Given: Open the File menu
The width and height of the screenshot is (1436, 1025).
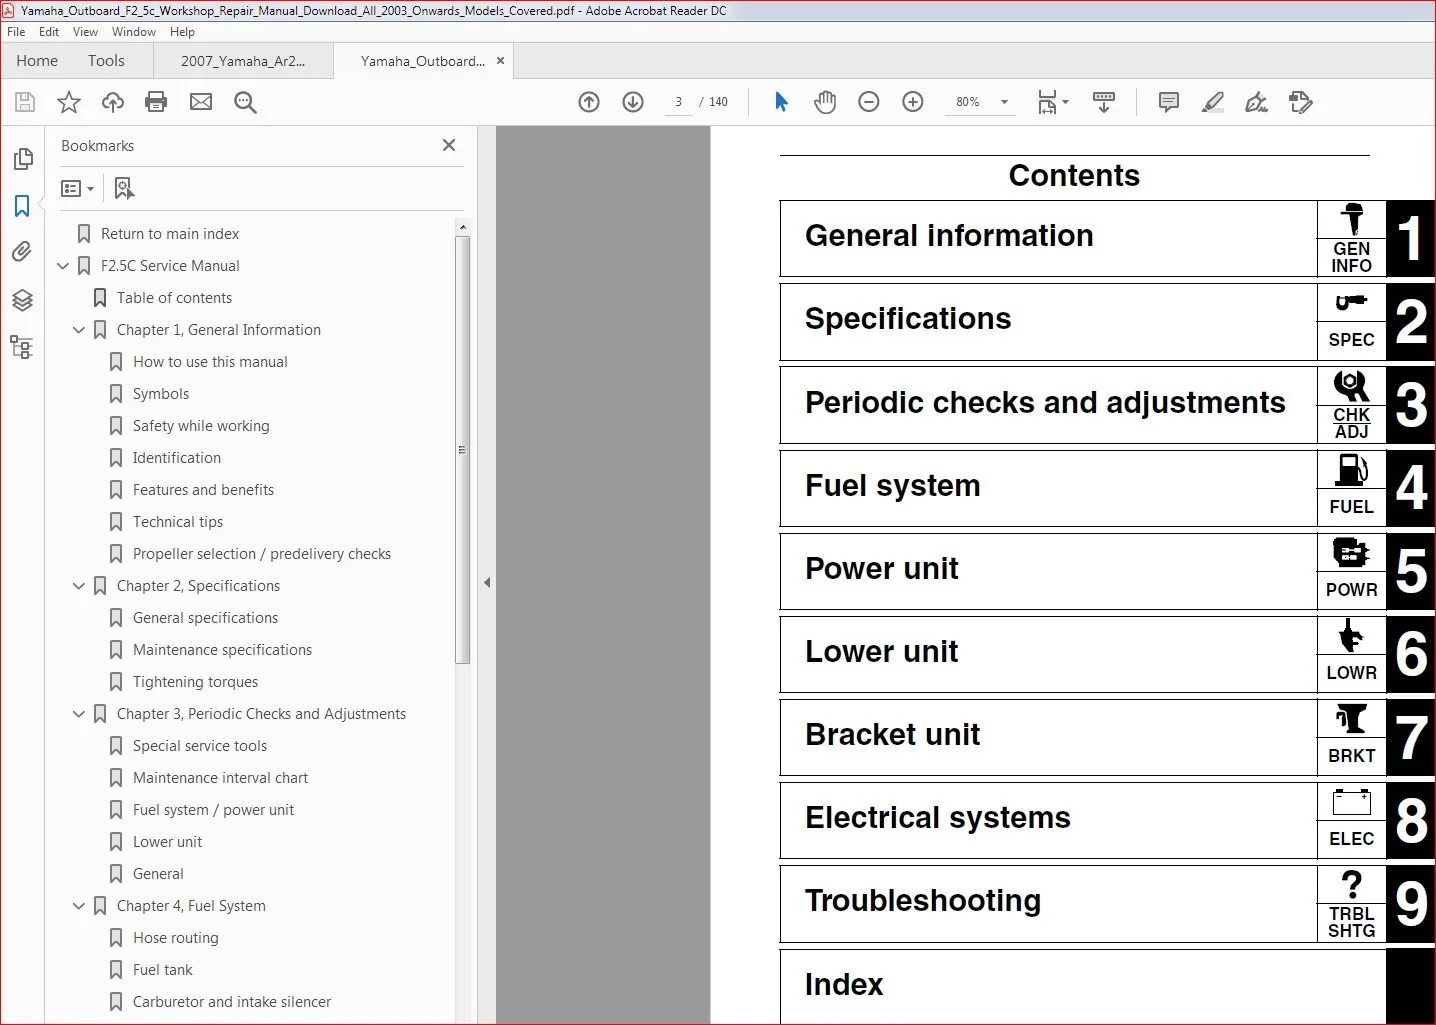Looking at the screenshot, I should [x=16, y=32].
